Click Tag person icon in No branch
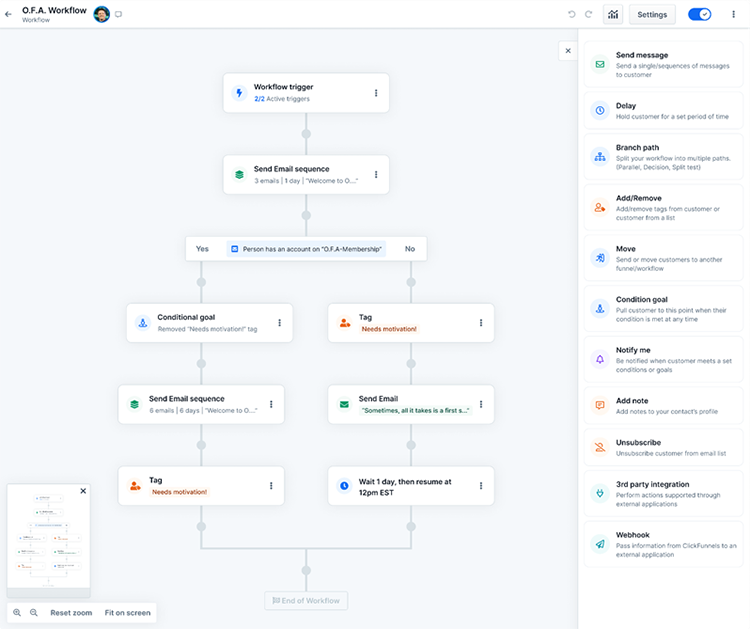Viewport: 750px width, 629px height. point(344,323)
